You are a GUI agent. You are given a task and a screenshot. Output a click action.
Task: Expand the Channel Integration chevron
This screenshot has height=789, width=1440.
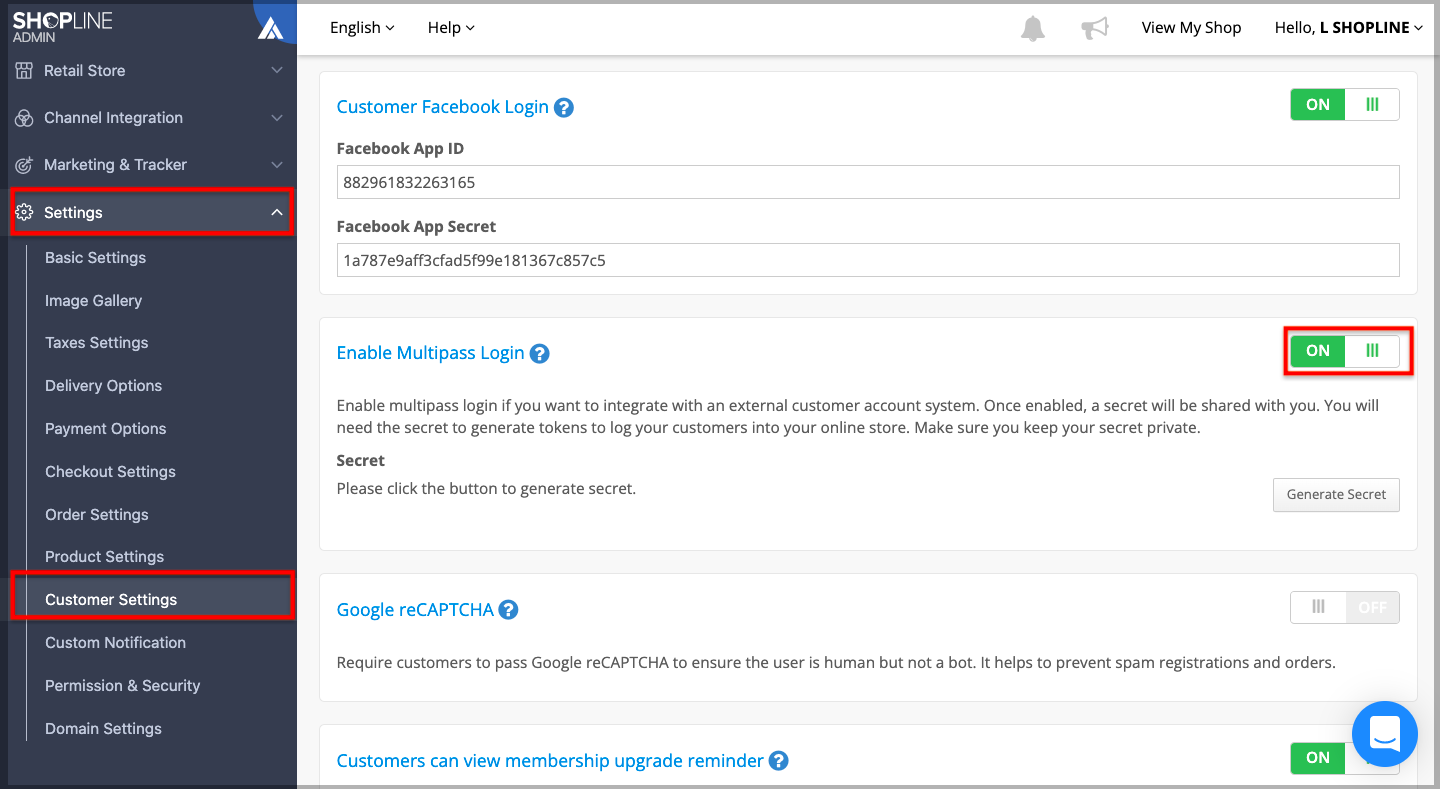[277, 118]
